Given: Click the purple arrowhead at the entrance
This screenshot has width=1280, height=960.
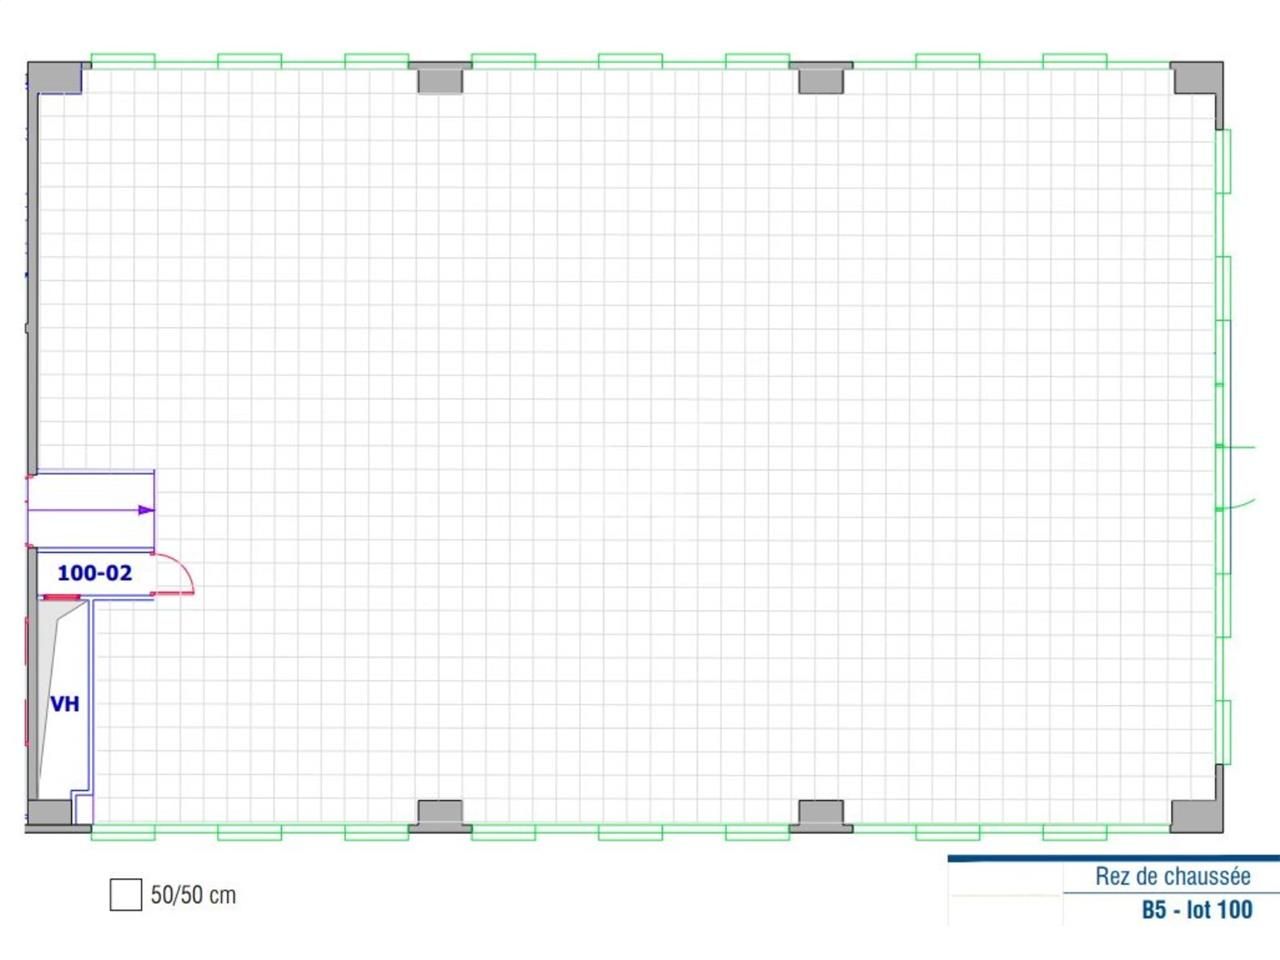Looking at the screenshot, I should click(x=146, y=510).
